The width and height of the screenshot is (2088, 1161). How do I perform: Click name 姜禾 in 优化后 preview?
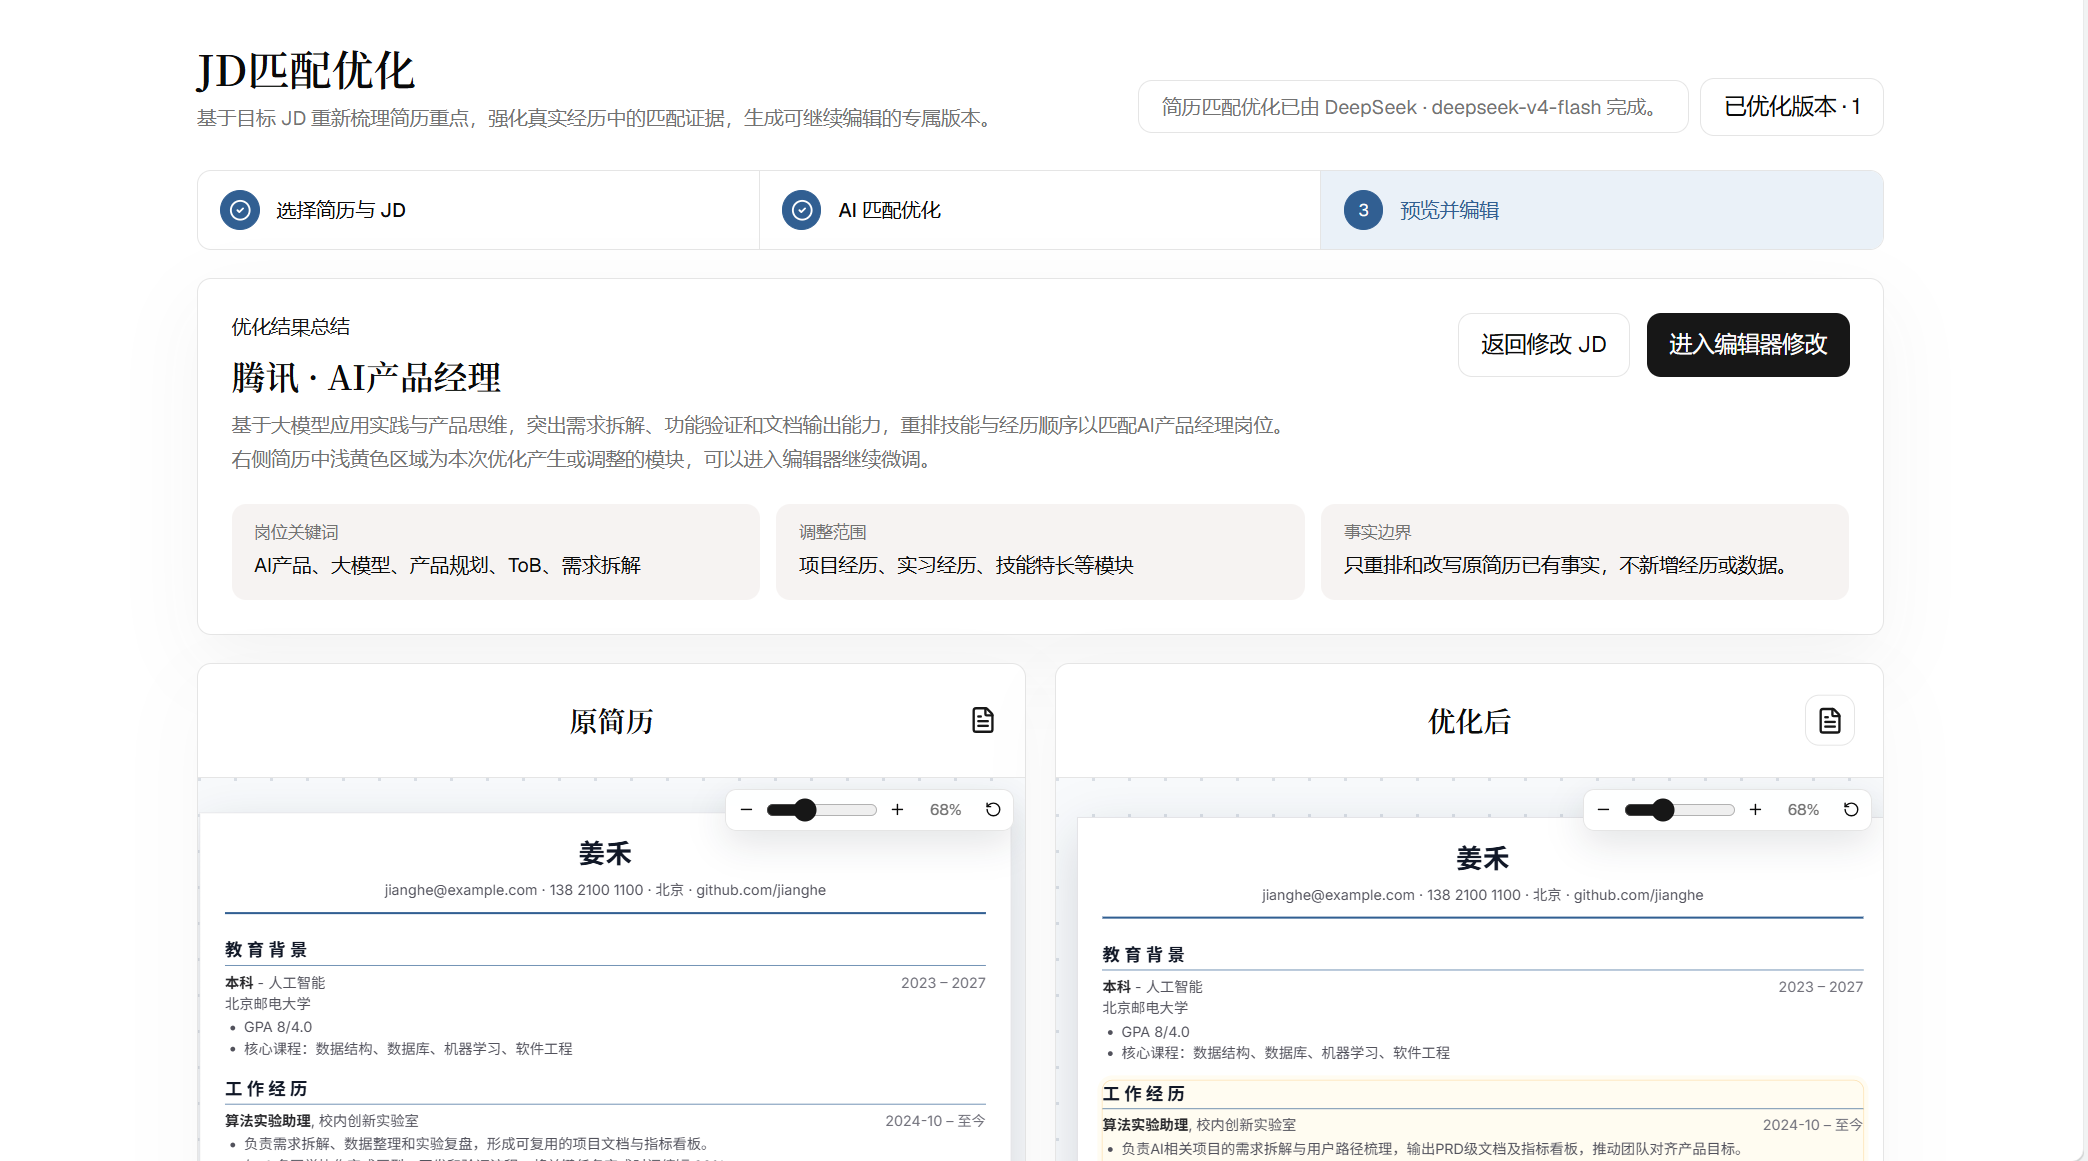(x=1482, y=859)
